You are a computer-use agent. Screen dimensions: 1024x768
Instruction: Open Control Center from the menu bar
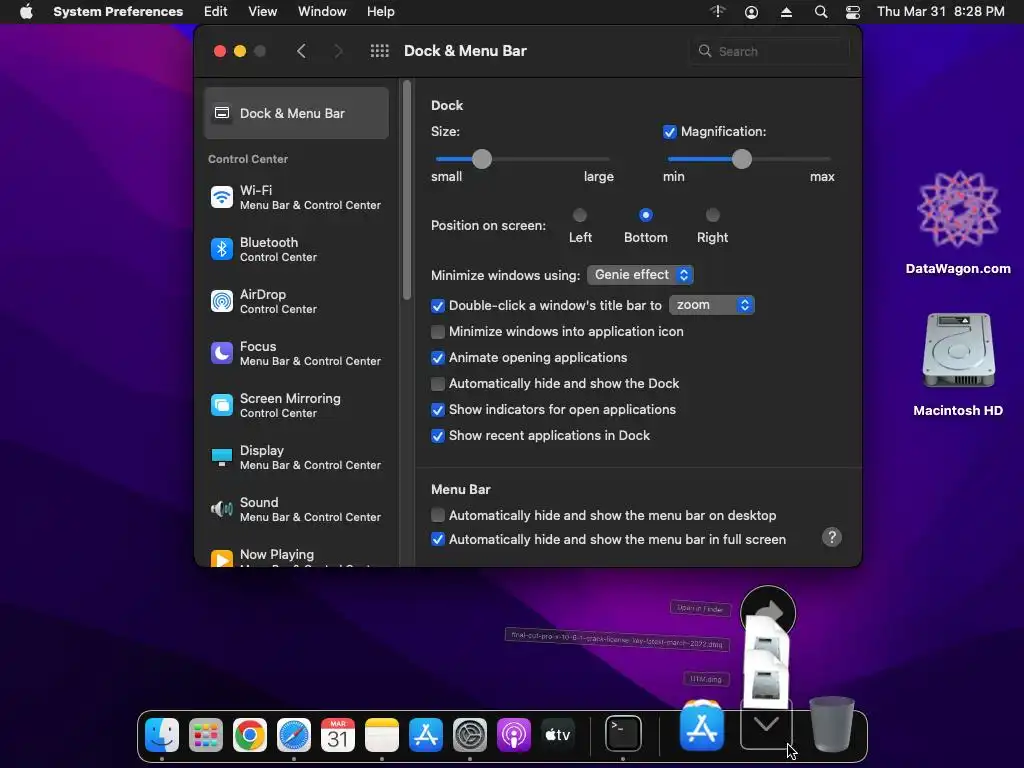[853, 12]
